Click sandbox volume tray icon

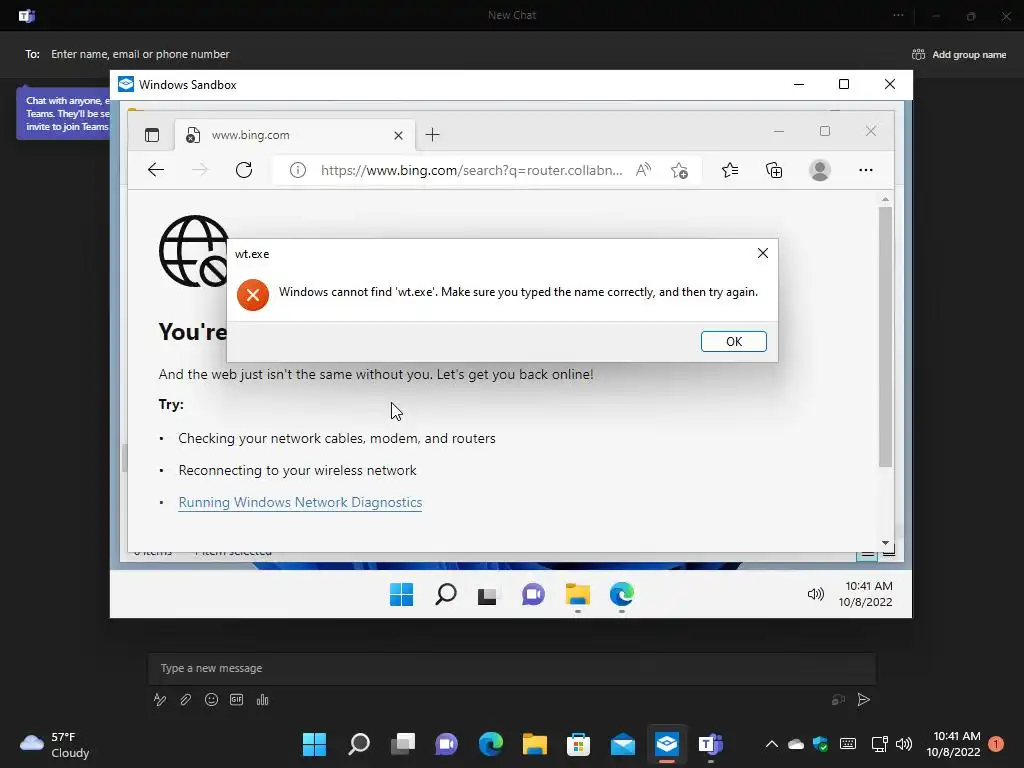(x=815, y=594)
